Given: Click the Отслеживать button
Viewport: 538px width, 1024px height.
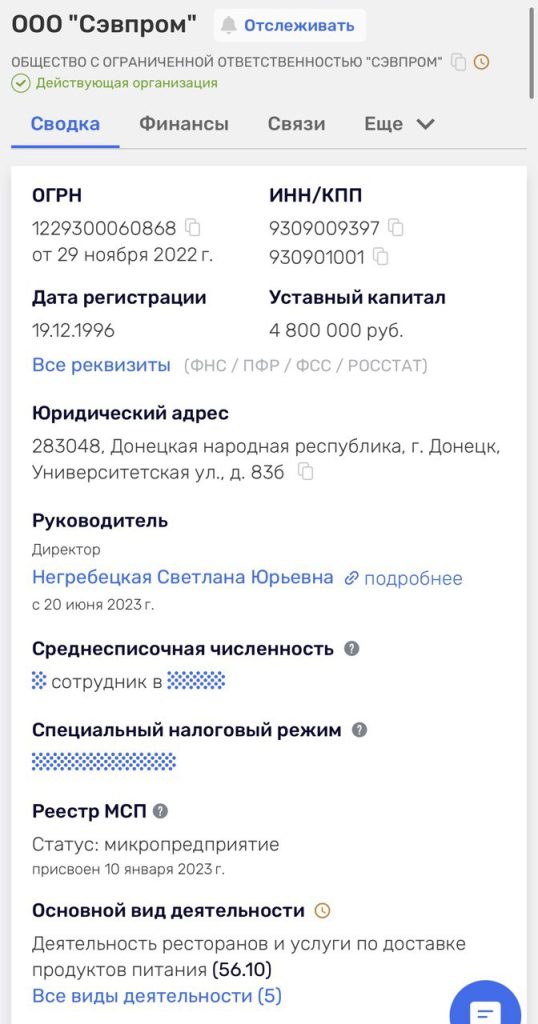Looking at the screenshot, I should (x=290, y=25).
